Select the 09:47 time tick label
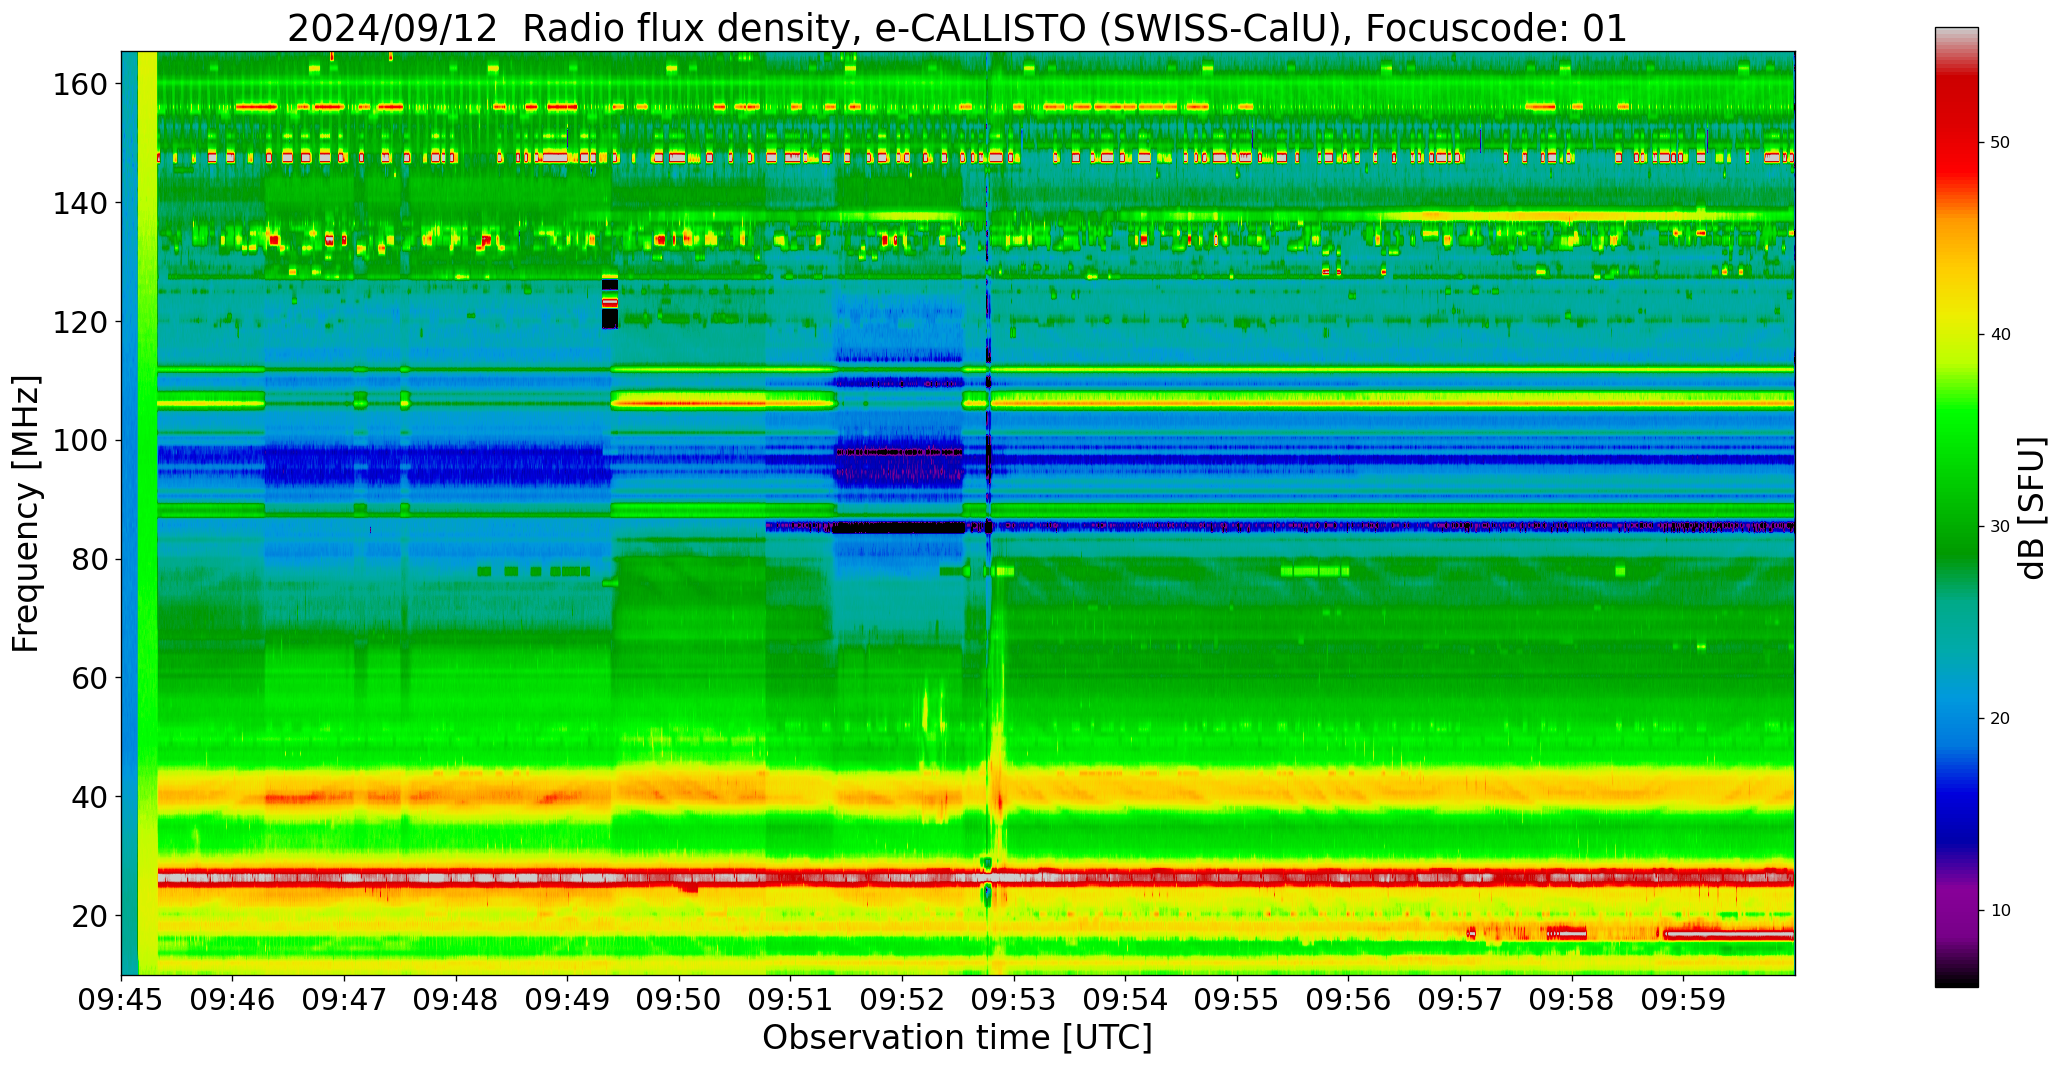 tap(345, 1001)
